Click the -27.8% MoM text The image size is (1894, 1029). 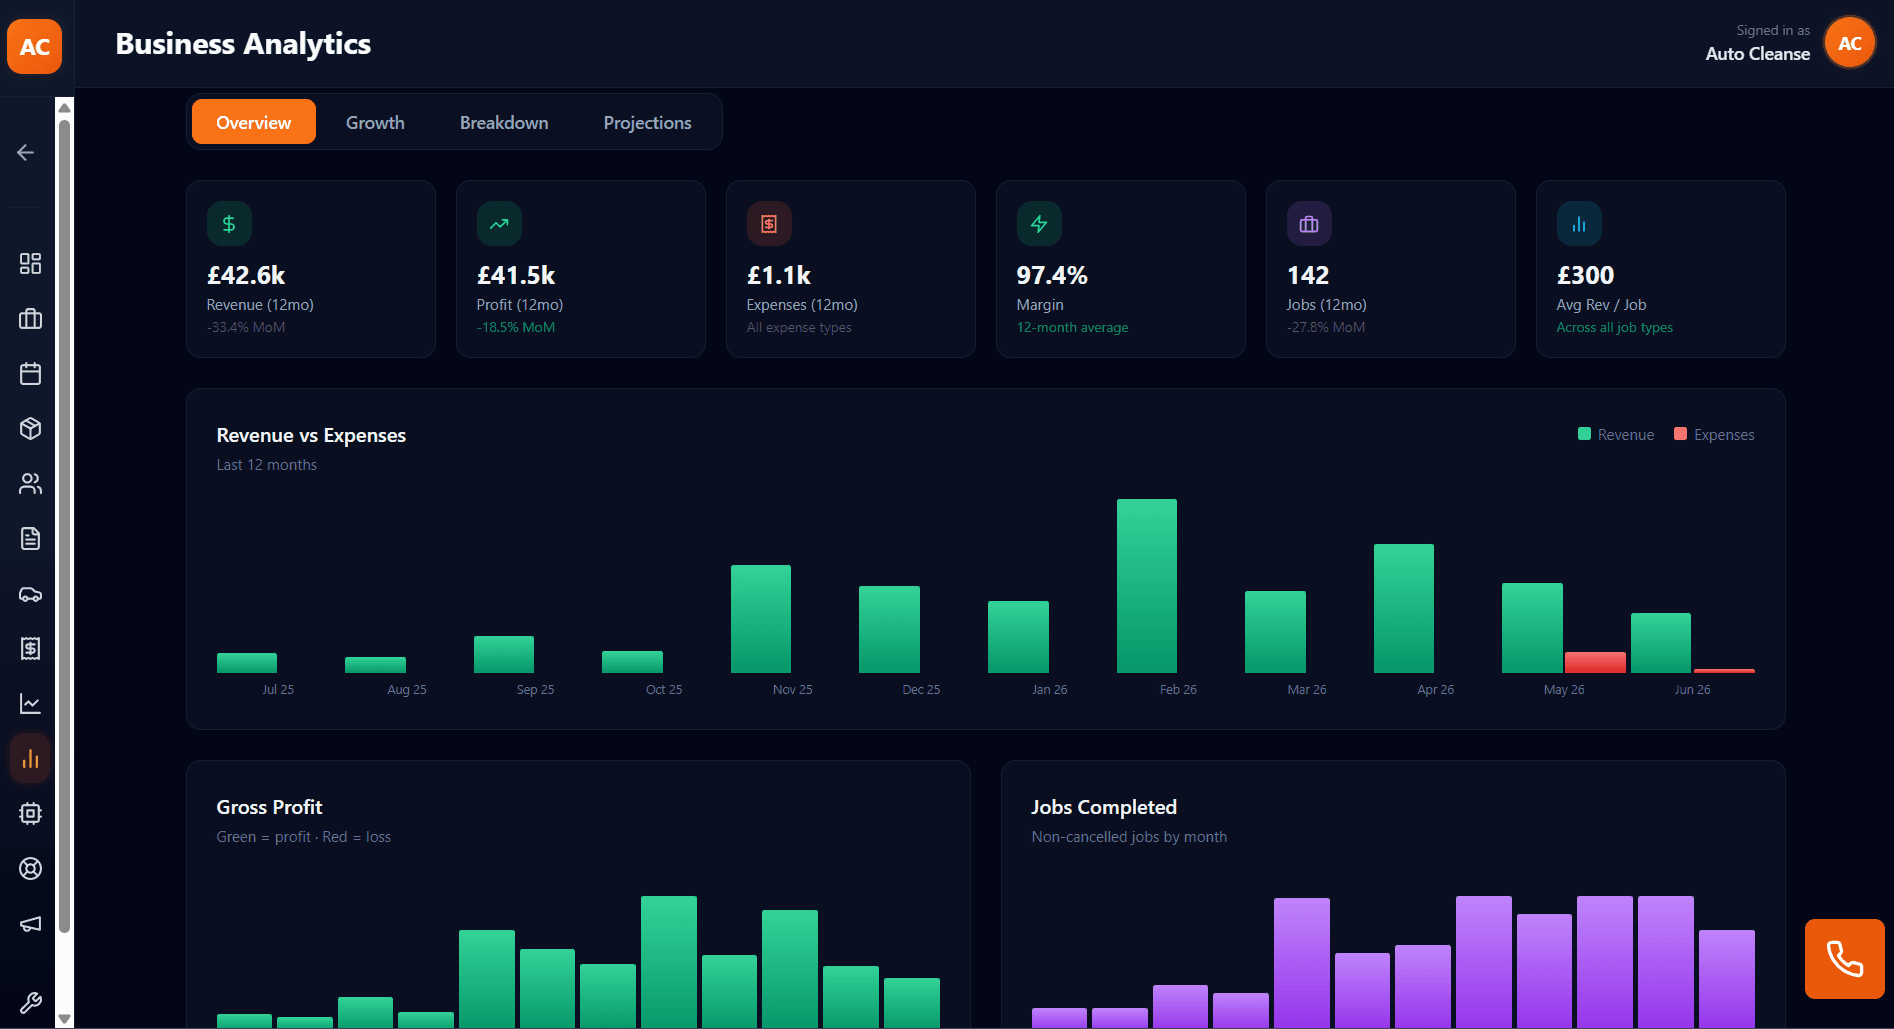[x=1326, y=327]
